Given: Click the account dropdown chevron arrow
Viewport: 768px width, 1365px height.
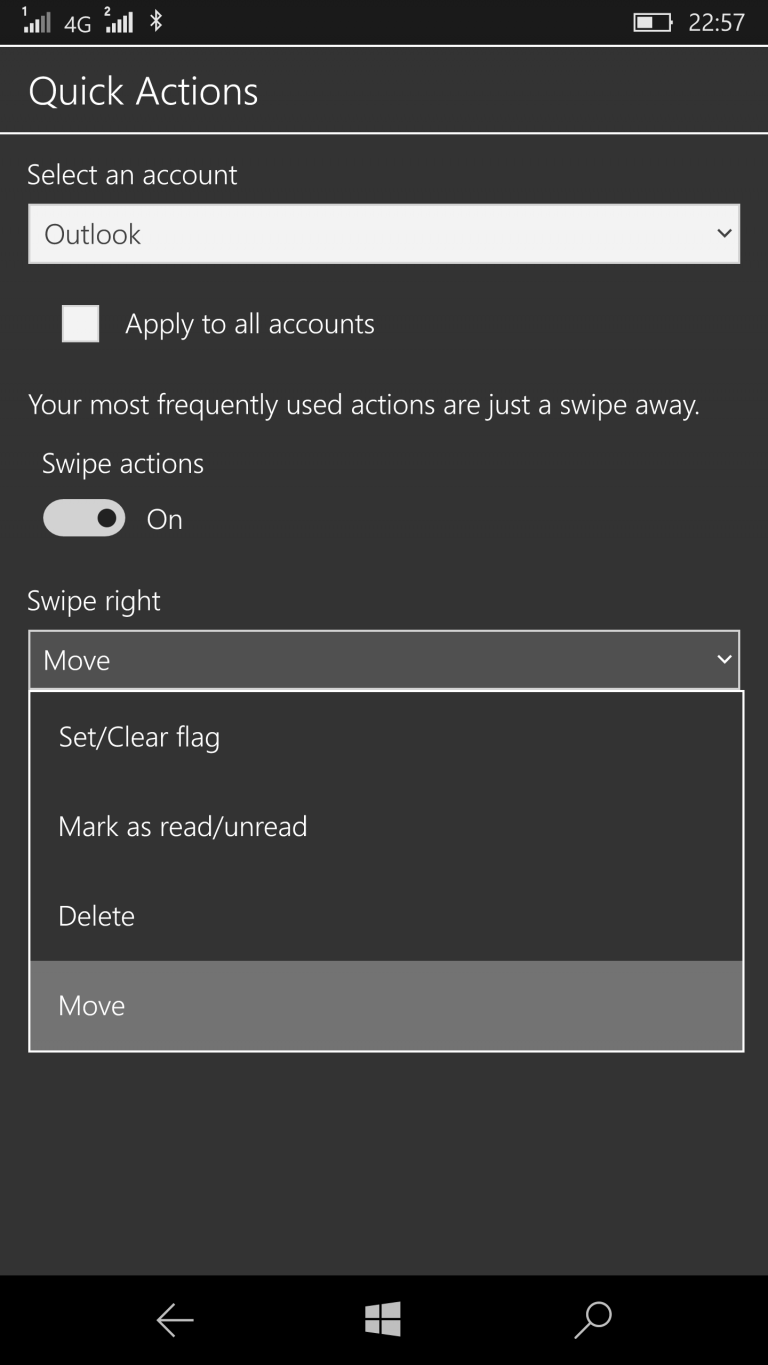Looking at the screenshot, I should pyautogui.click(x=724, y=234).
